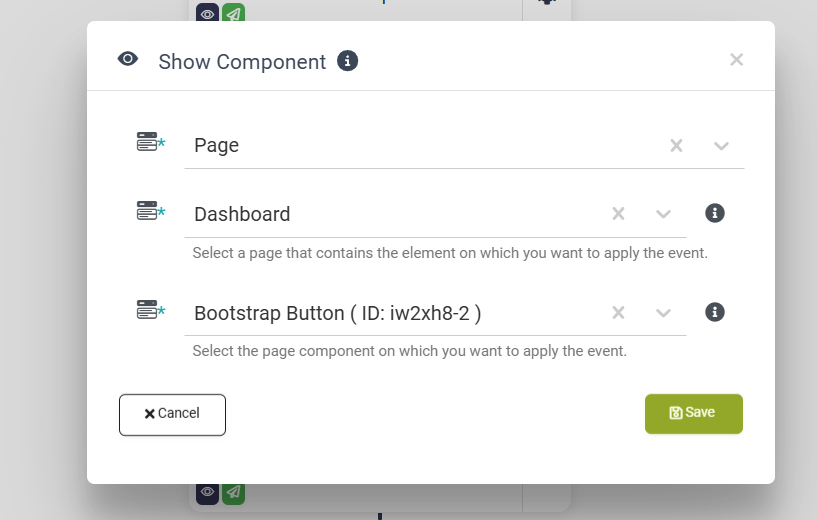Click 'Select the page component' hint text
Screen dimensions: 817x520
tap(410, 351)
